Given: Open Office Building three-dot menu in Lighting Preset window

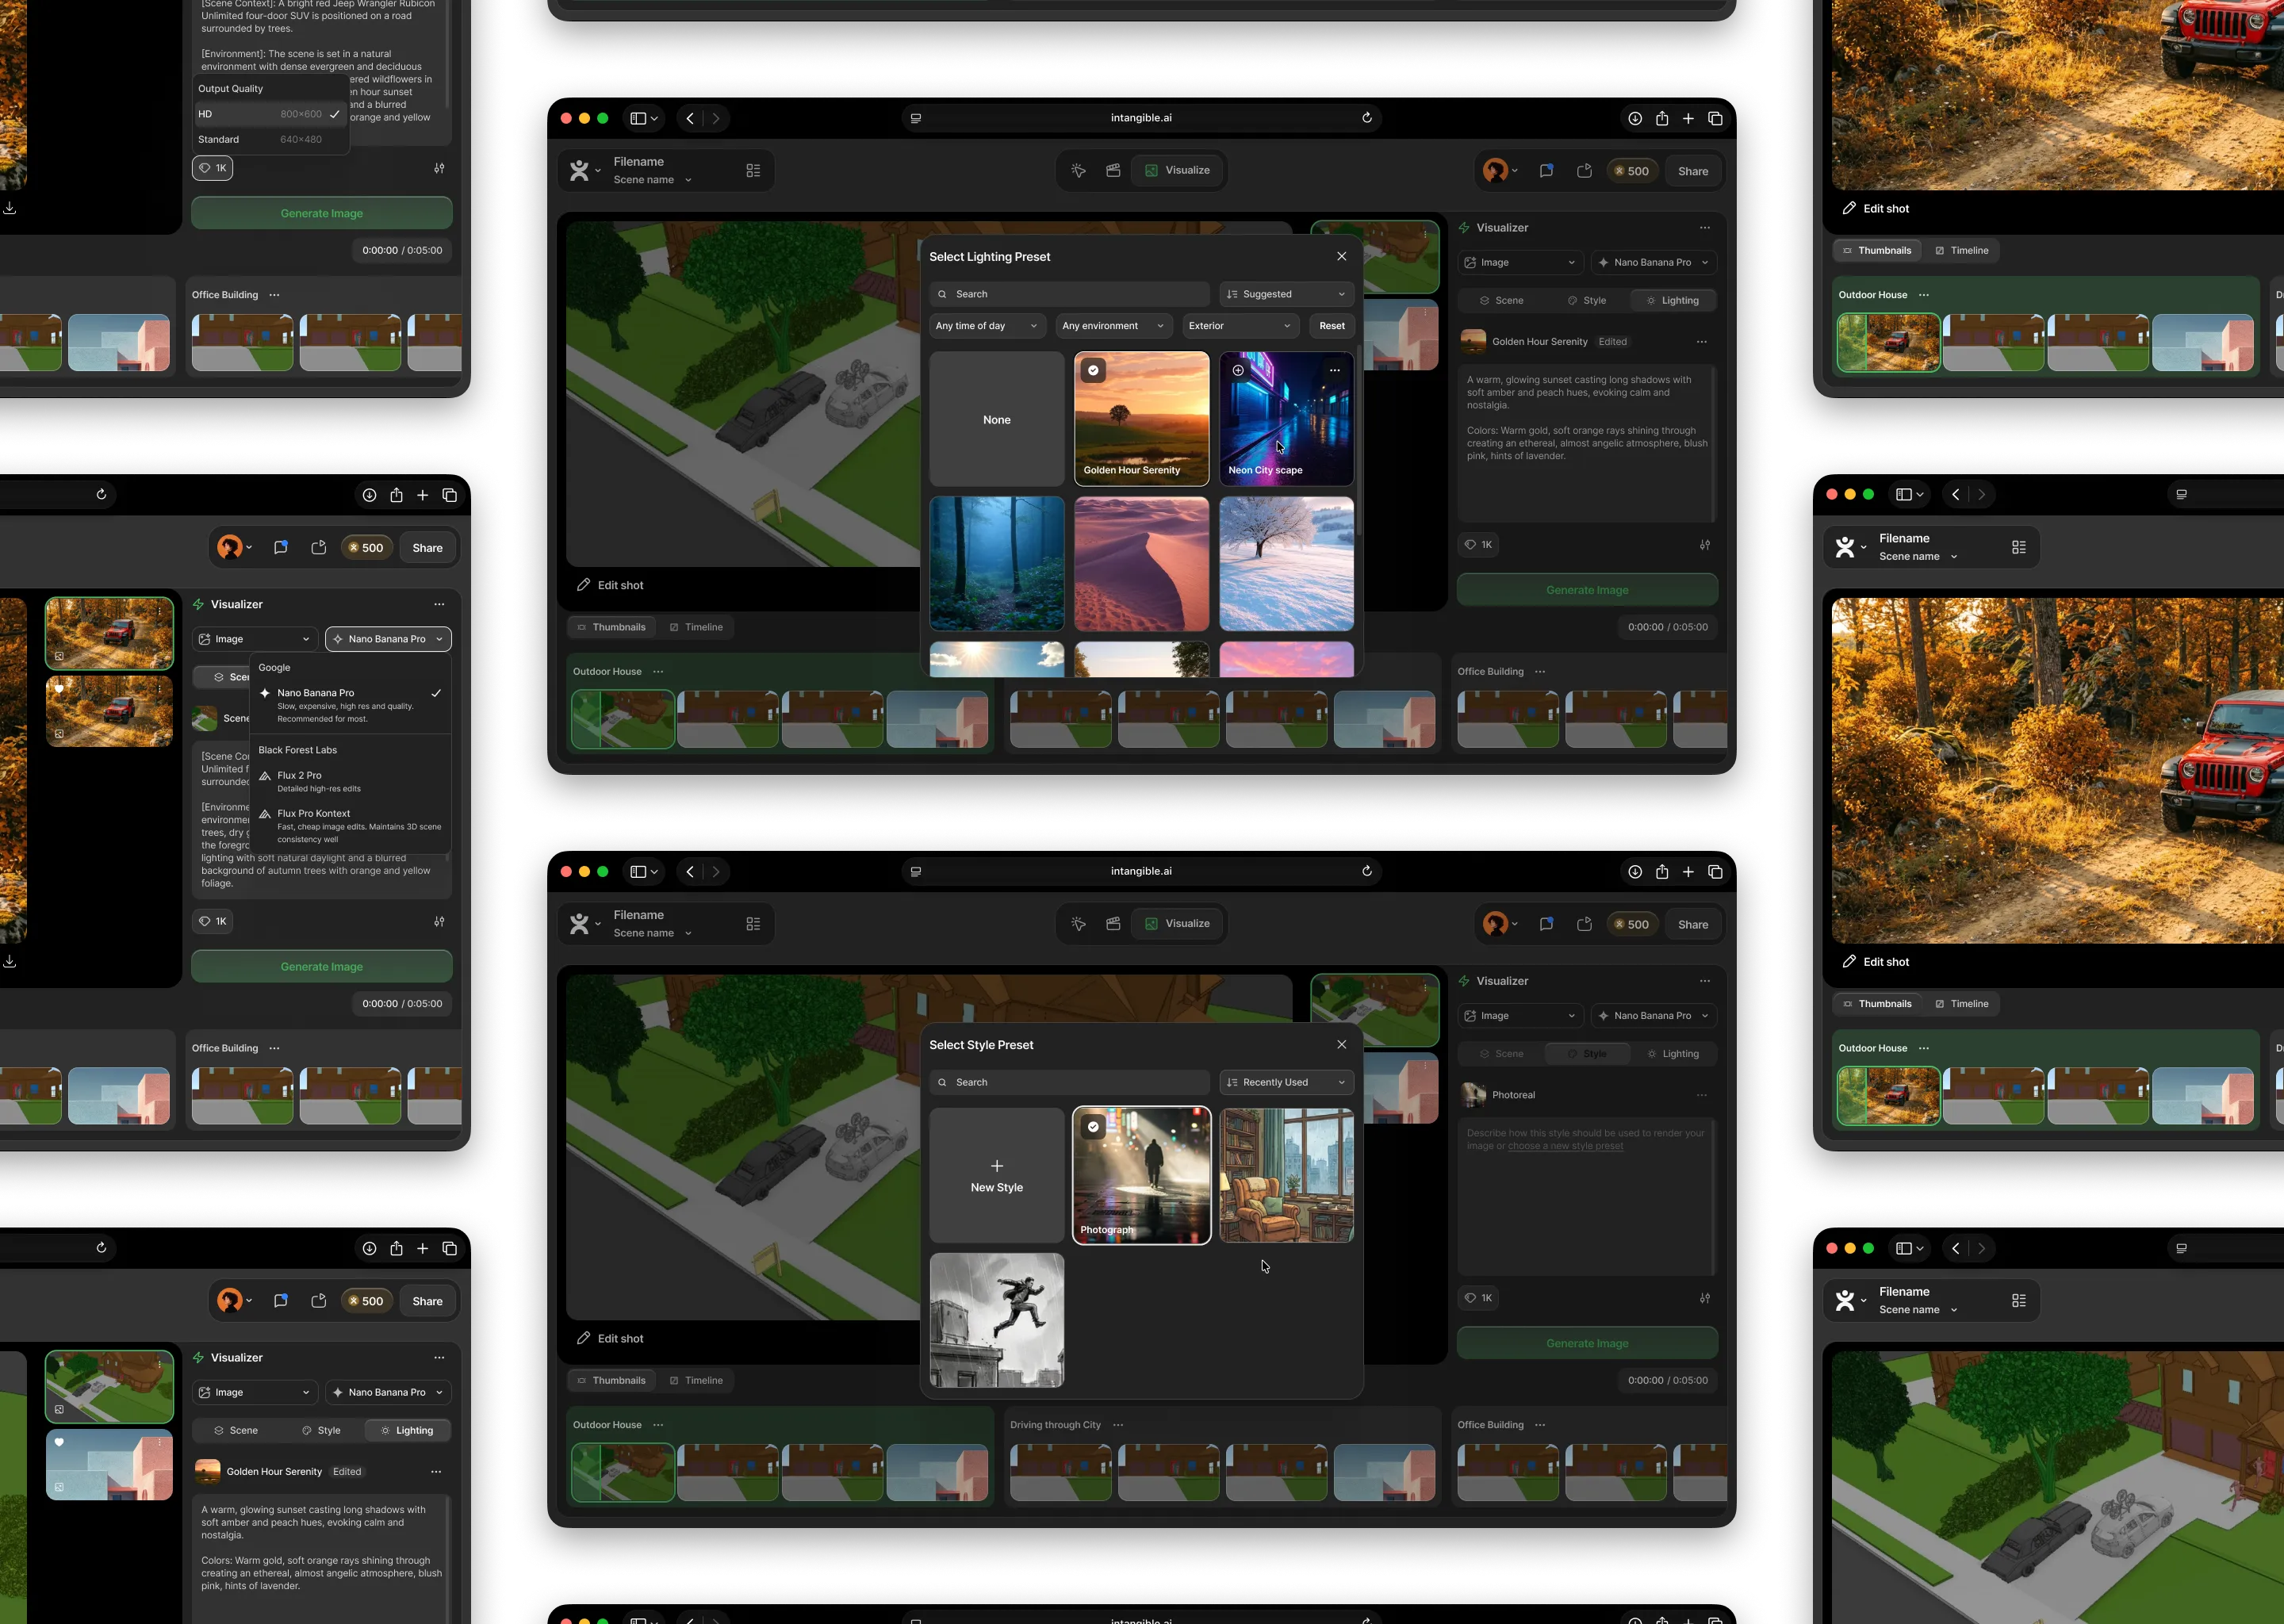Looking at the screenshot, I should click(1540, 672).
